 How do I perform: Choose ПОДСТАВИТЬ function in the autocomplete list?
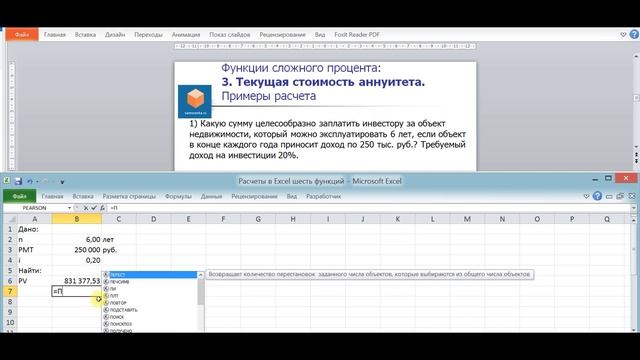click(x=150, y=310)
